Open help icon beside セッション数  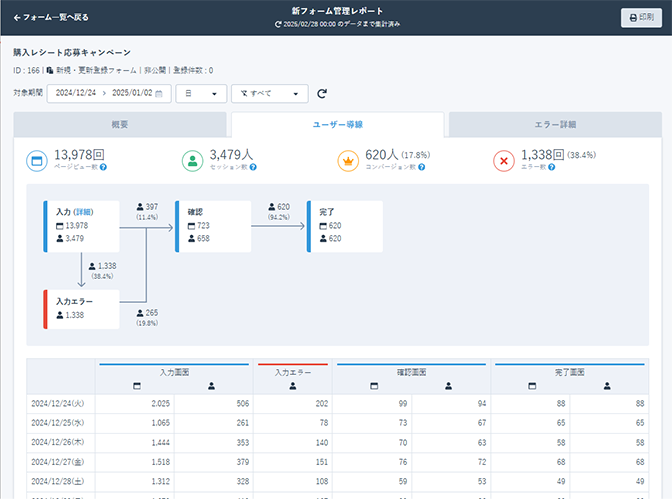pos(253,167)
